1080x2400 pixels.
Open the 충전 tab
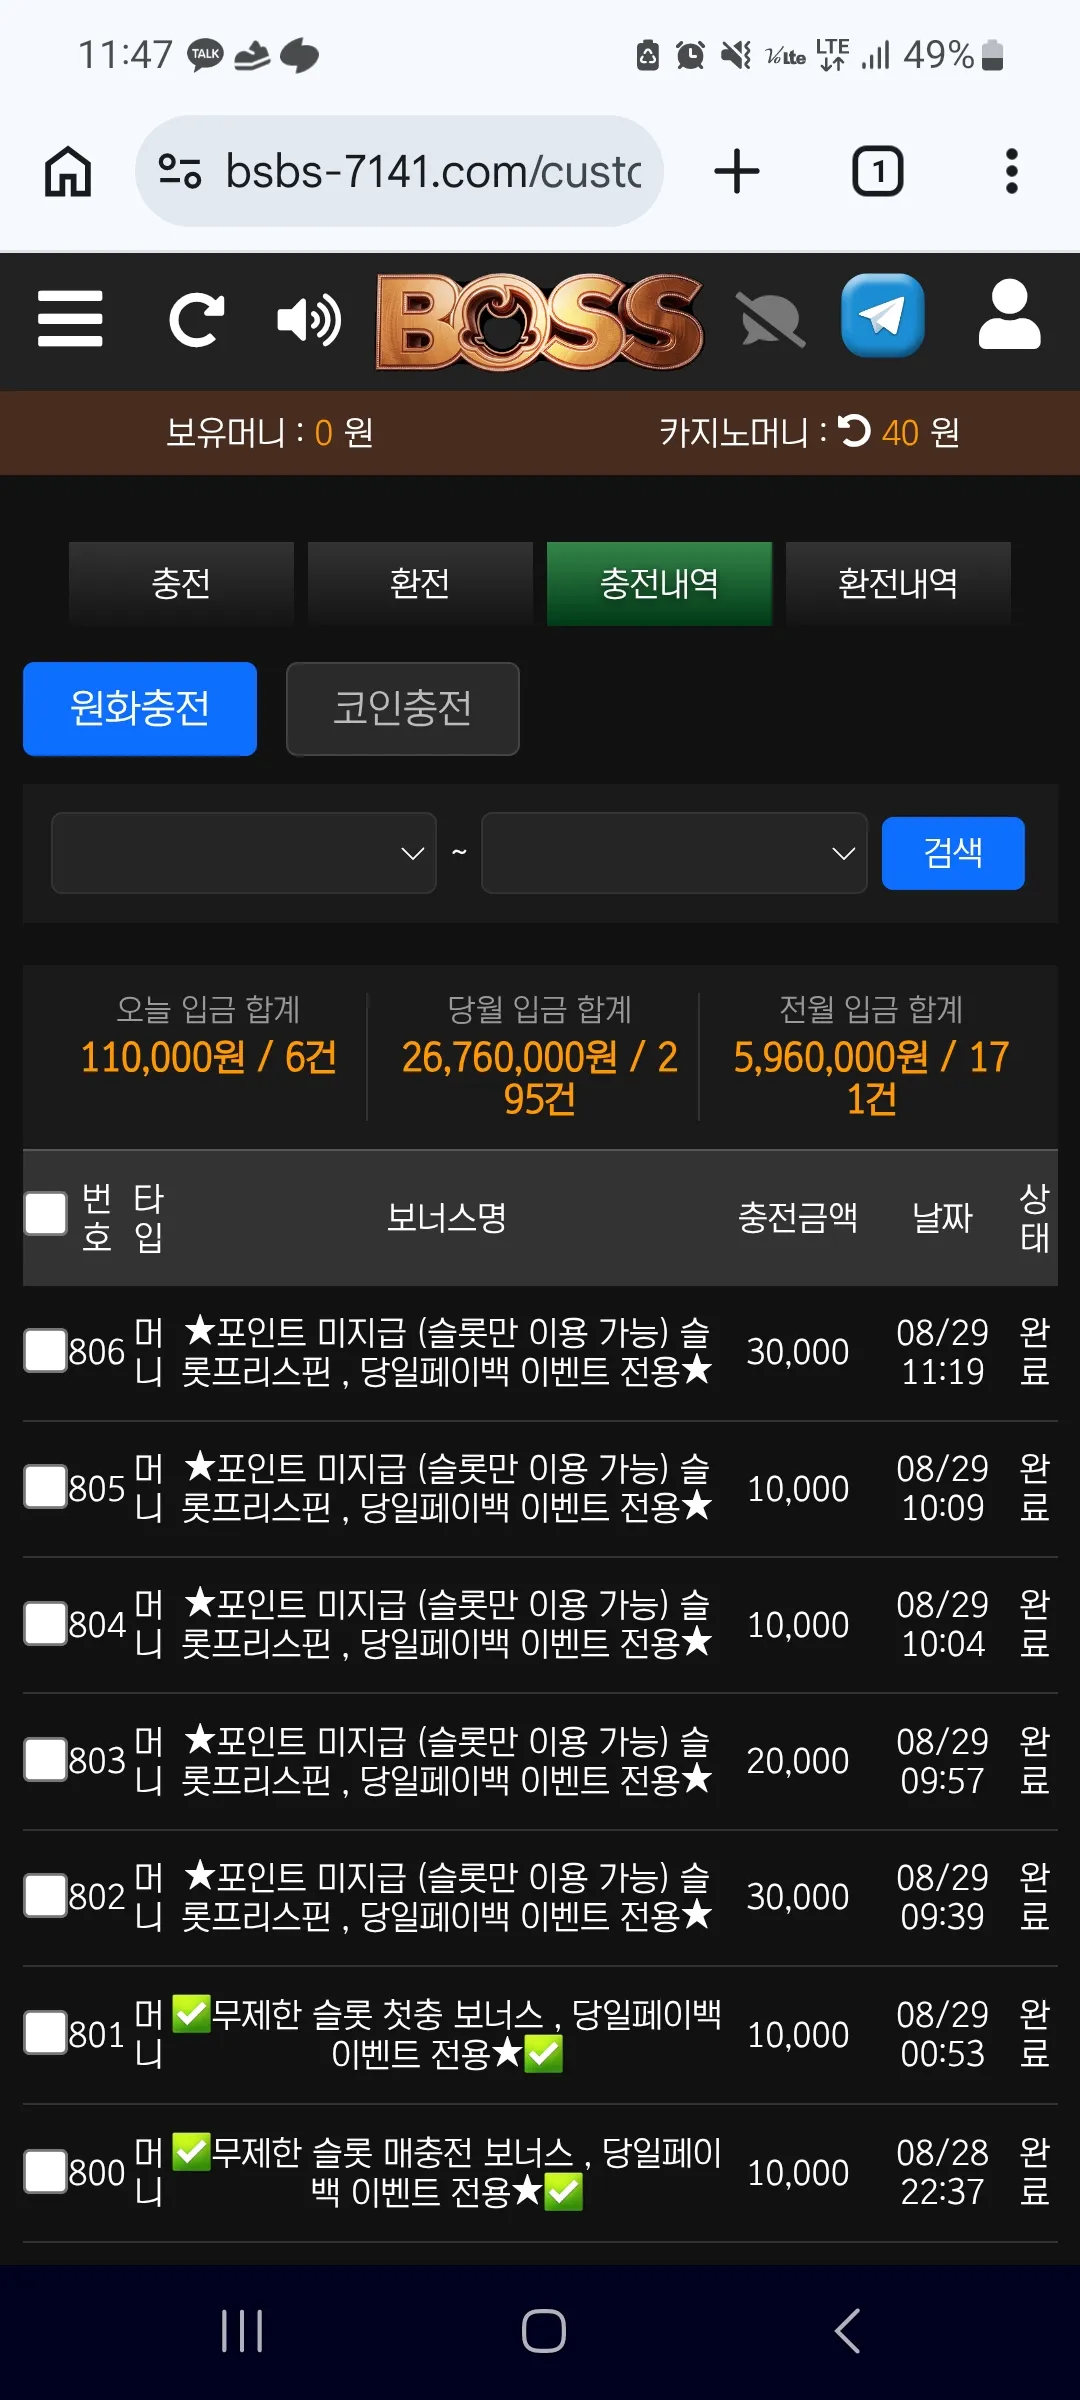point(181,584)
